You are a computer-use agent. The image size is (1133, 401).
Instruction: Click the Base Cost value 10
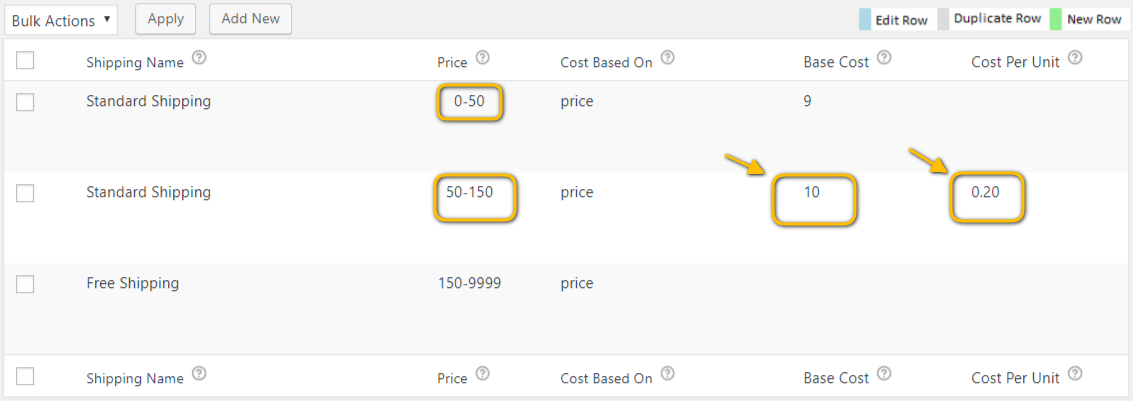point(812,192)
